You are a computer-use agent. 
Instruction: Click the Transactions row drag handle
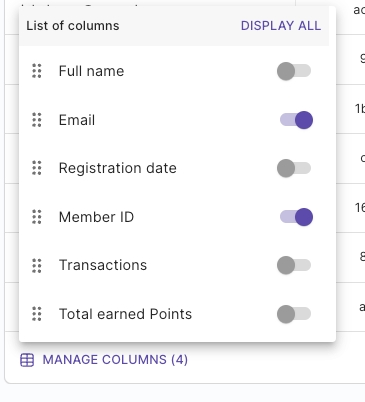(x=37, y=265)
